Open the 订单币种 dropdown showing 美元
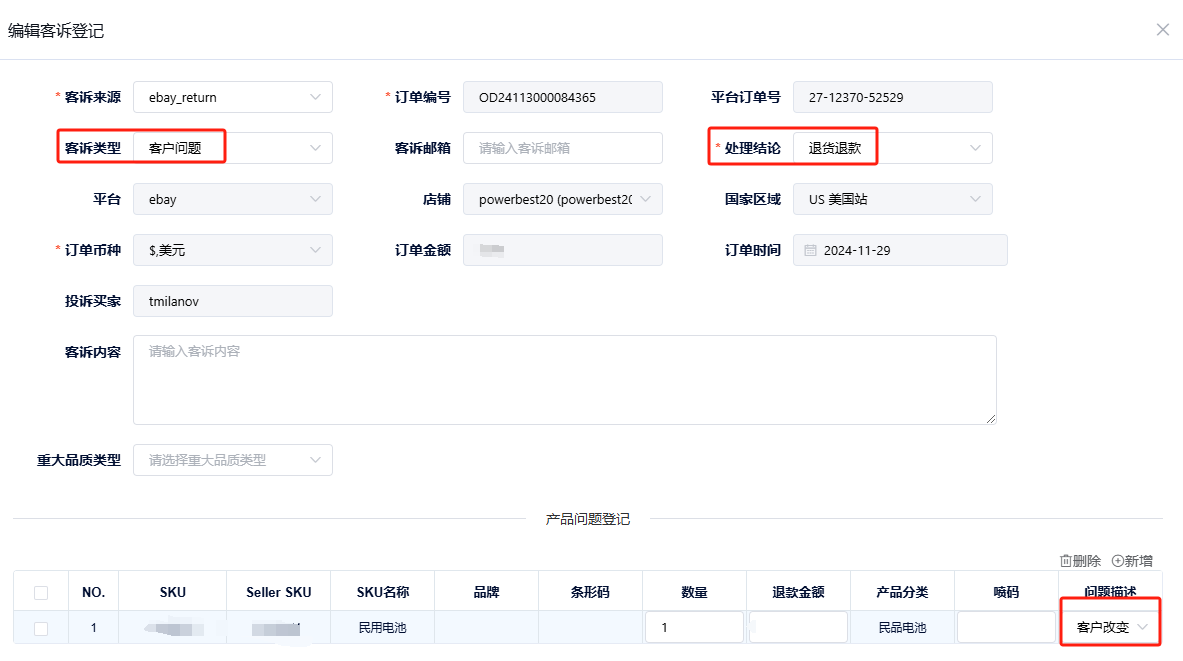This screenshot has height=661, width=1183. click(232, 250)
